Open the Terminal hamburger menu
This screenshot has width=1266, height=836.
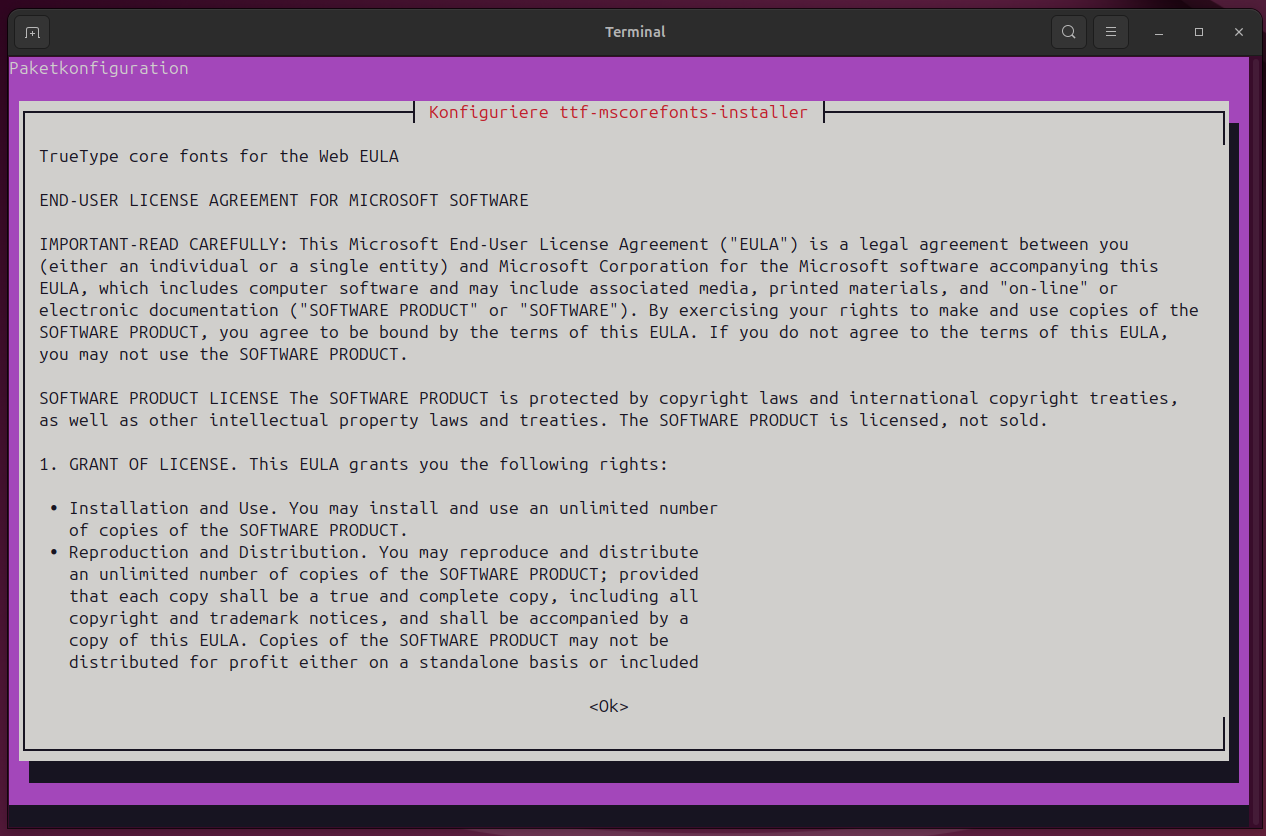click(1110, 32)
